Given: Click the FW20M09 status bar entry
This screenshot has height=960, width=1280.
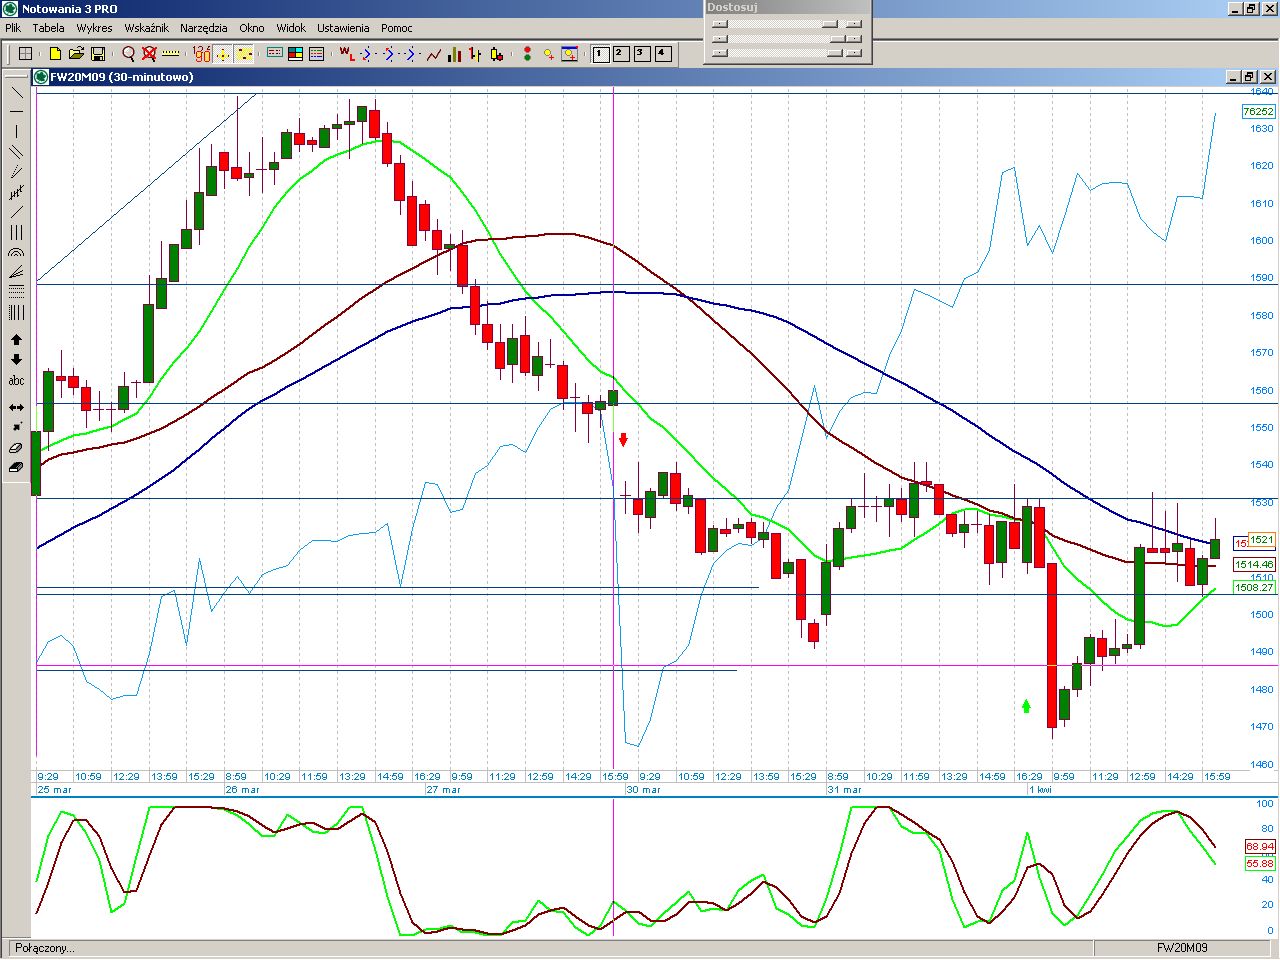Looking at the screenshot, I should pos(1182,948).
